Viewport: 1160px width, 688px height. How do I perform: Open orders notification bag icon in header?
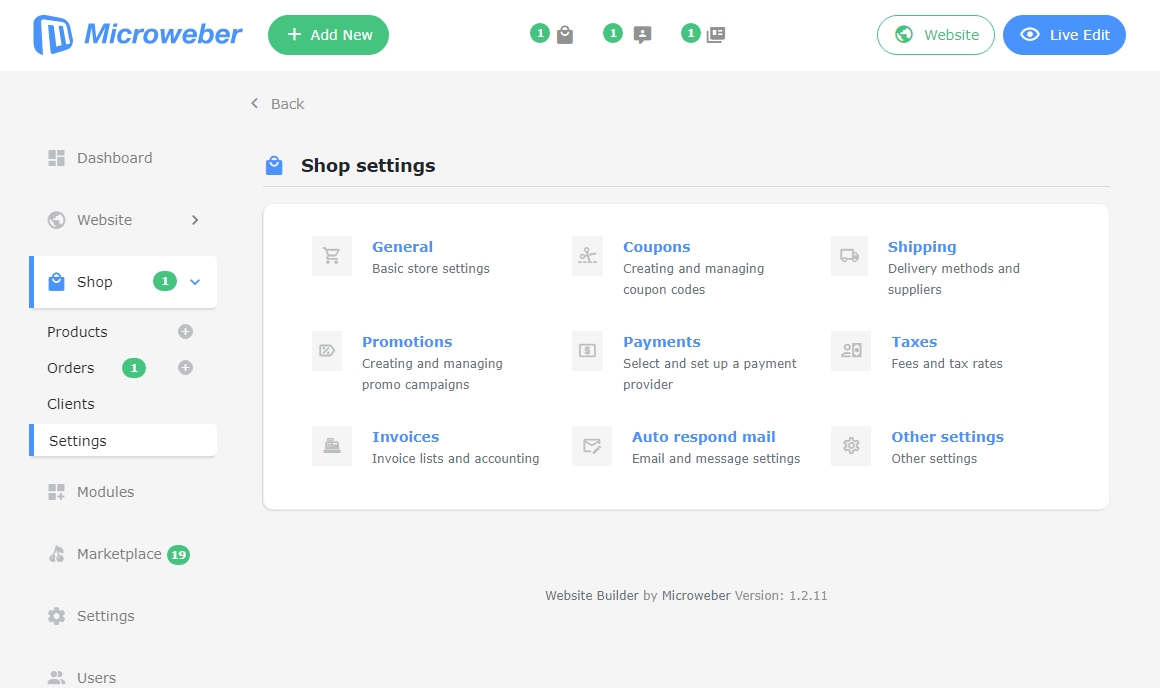coord(565,35)
